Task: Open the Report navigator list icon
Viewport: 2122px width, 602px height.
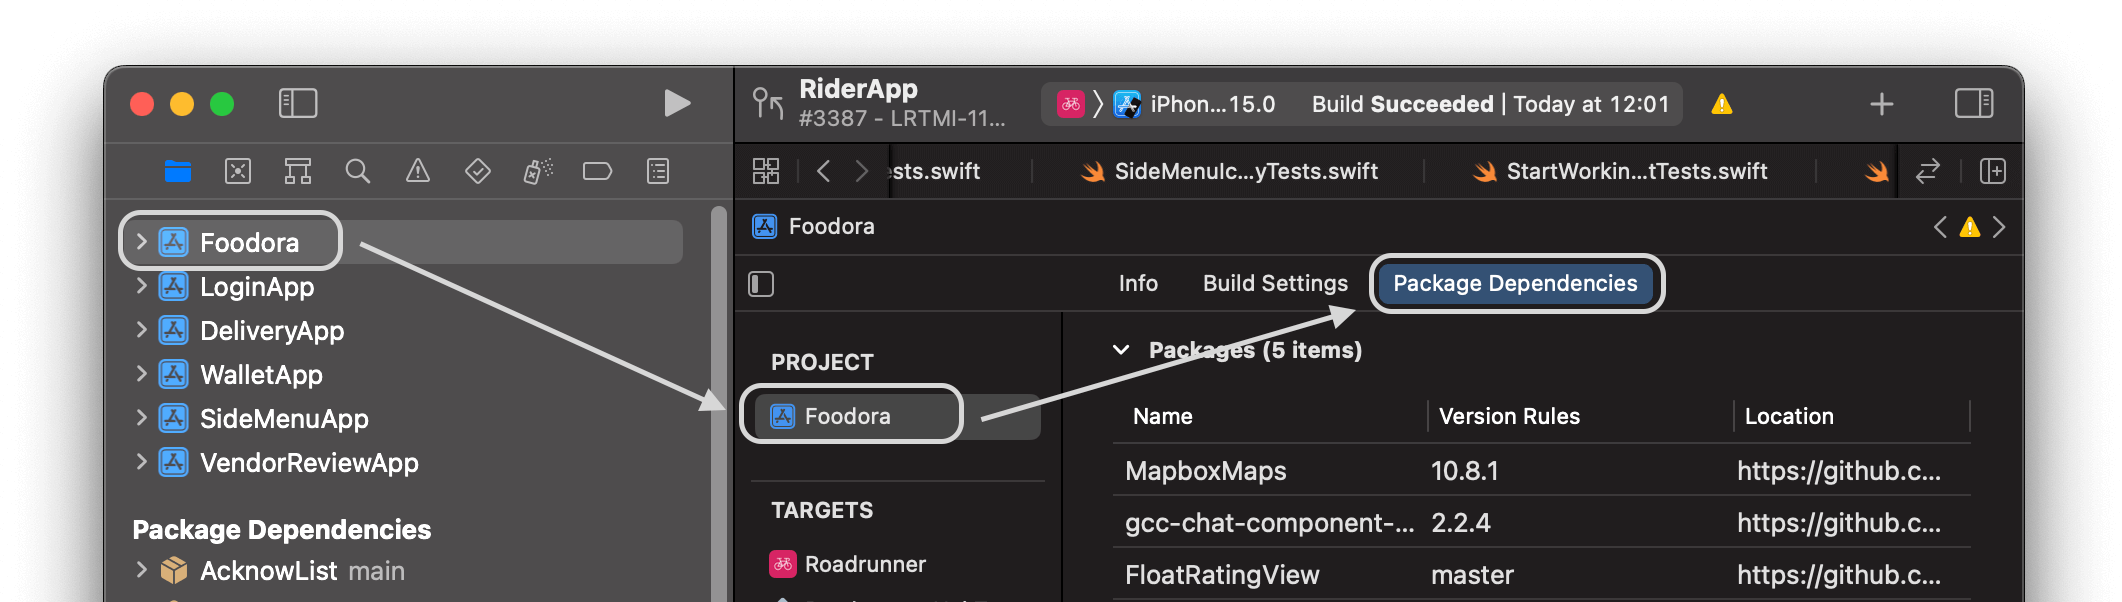Action: [x=657, y=171]
